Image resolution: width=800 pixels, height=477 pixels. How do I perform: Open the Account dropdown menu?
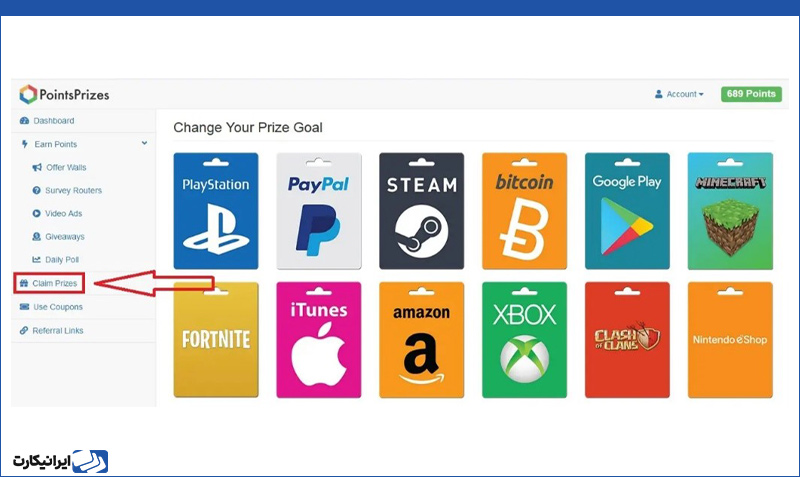679,94
